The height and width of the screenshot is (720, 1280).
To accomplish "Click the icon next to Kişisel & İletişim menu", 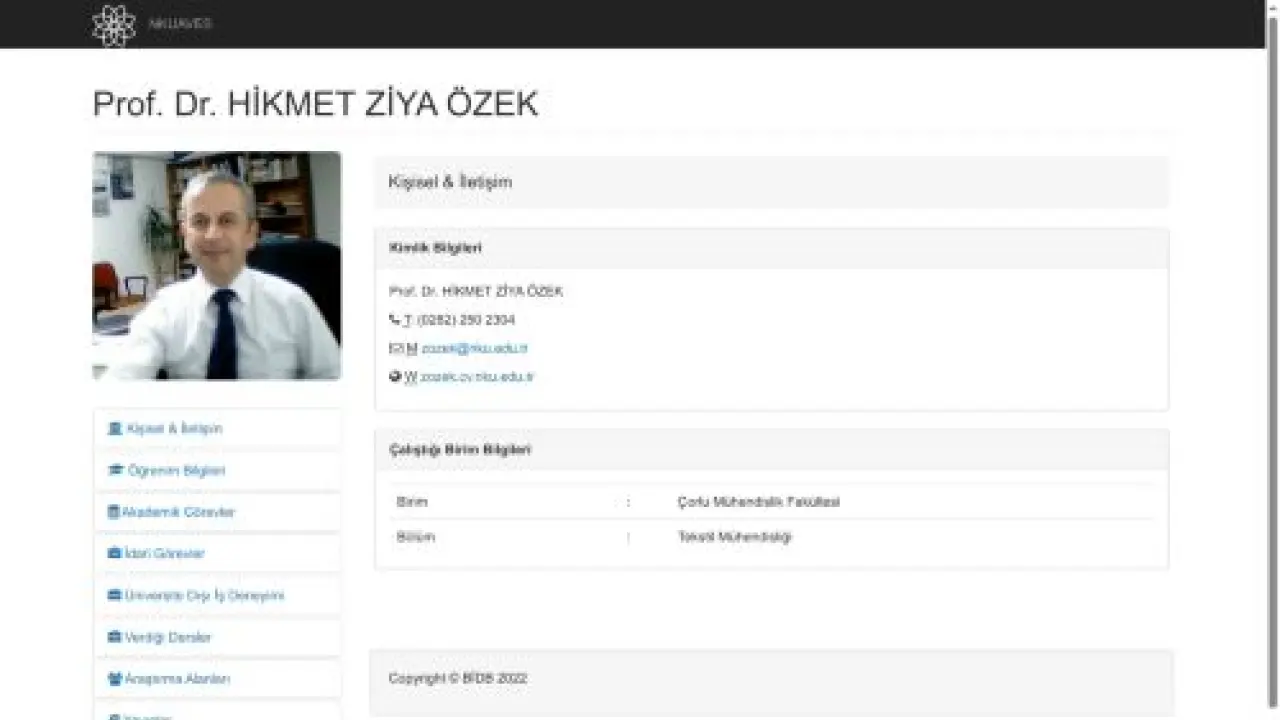I will tap(115, 429).
